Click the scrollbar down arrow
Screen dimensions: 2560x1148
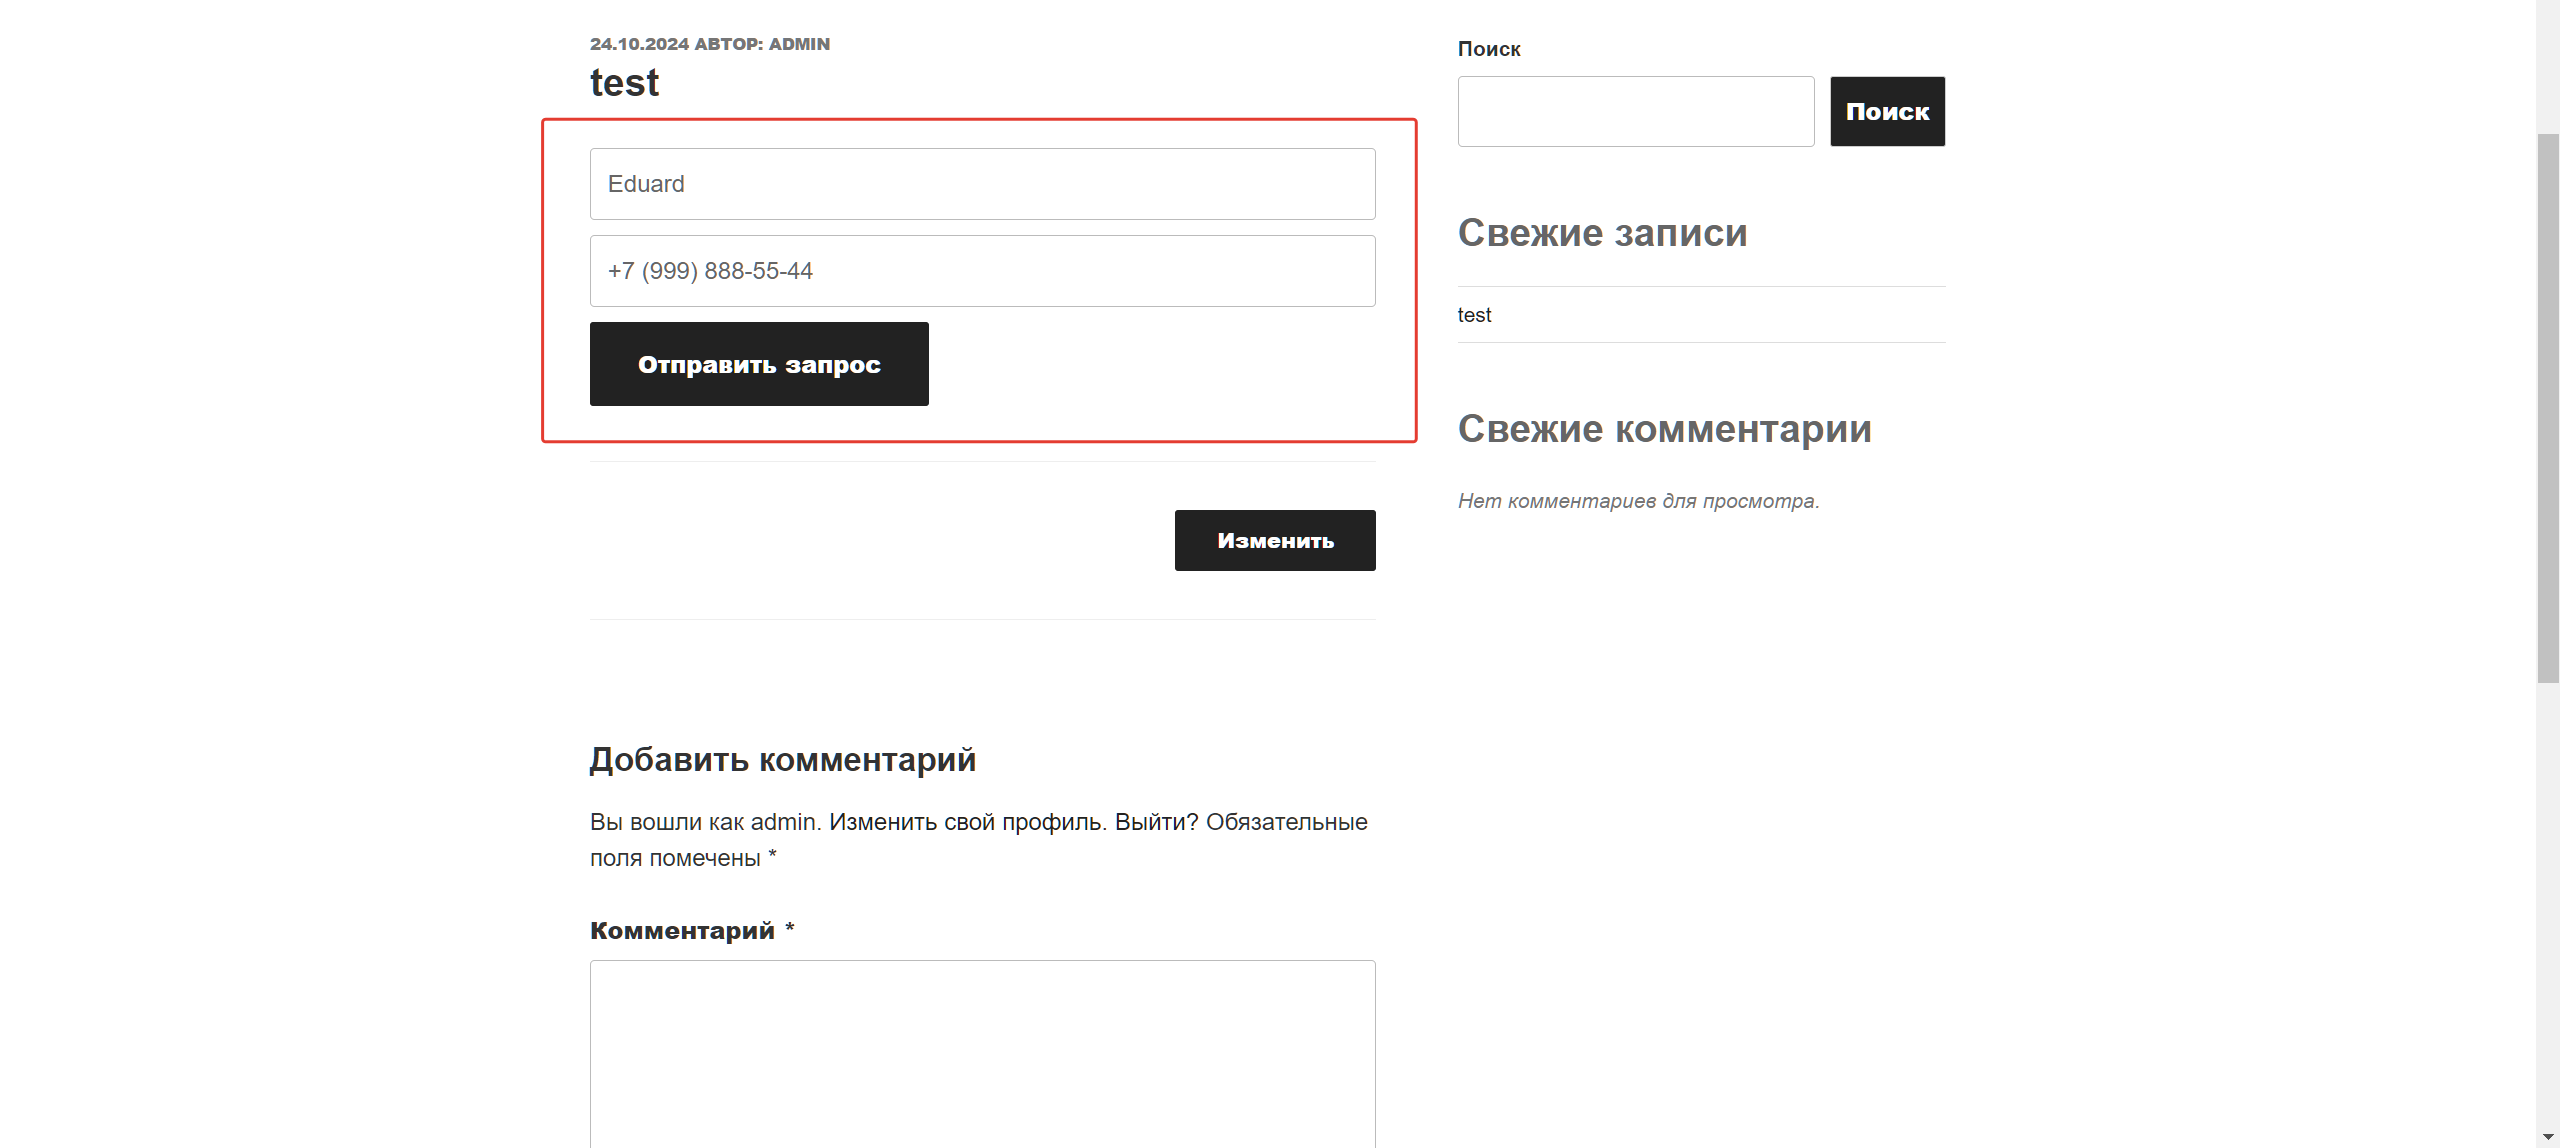point(2547,1136)
